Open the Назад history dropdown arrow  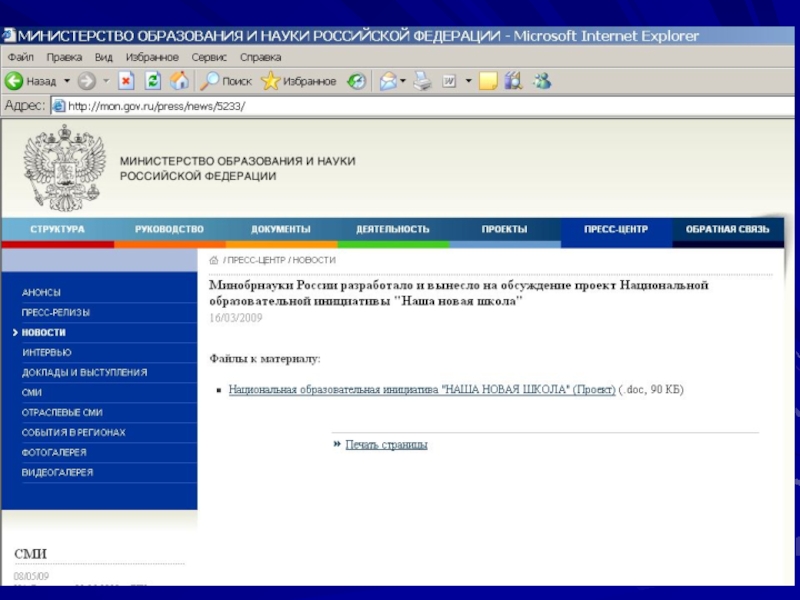67,81
